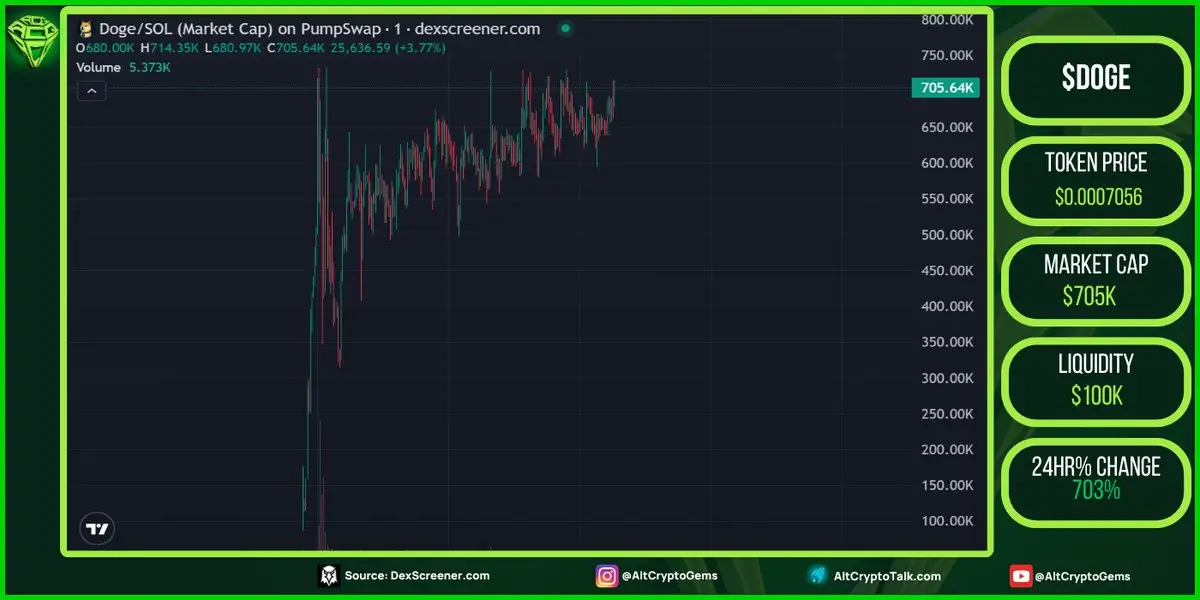
Task: Click the Market Cap $705K card
Action: pos(1096,280)
